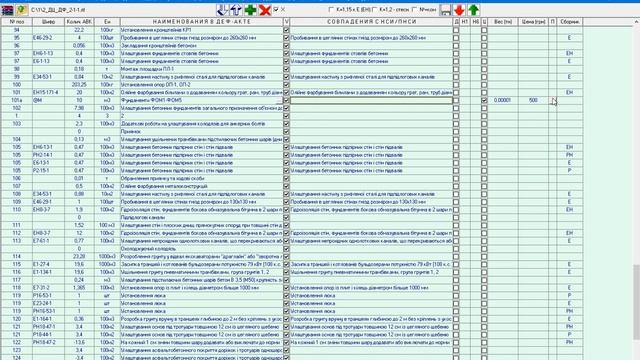640x360 pixels.
Task: Click the 'Установлення опор ОП-1, ОП-2' name cell
Action: click(x=202, y=84)
